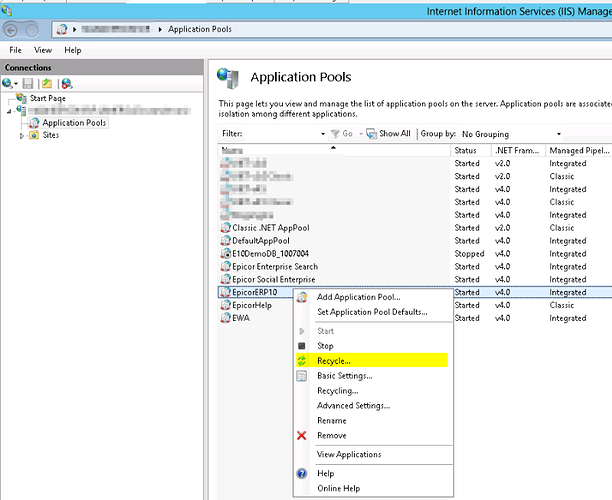Click the server home icon in address bar

(62, 29)
